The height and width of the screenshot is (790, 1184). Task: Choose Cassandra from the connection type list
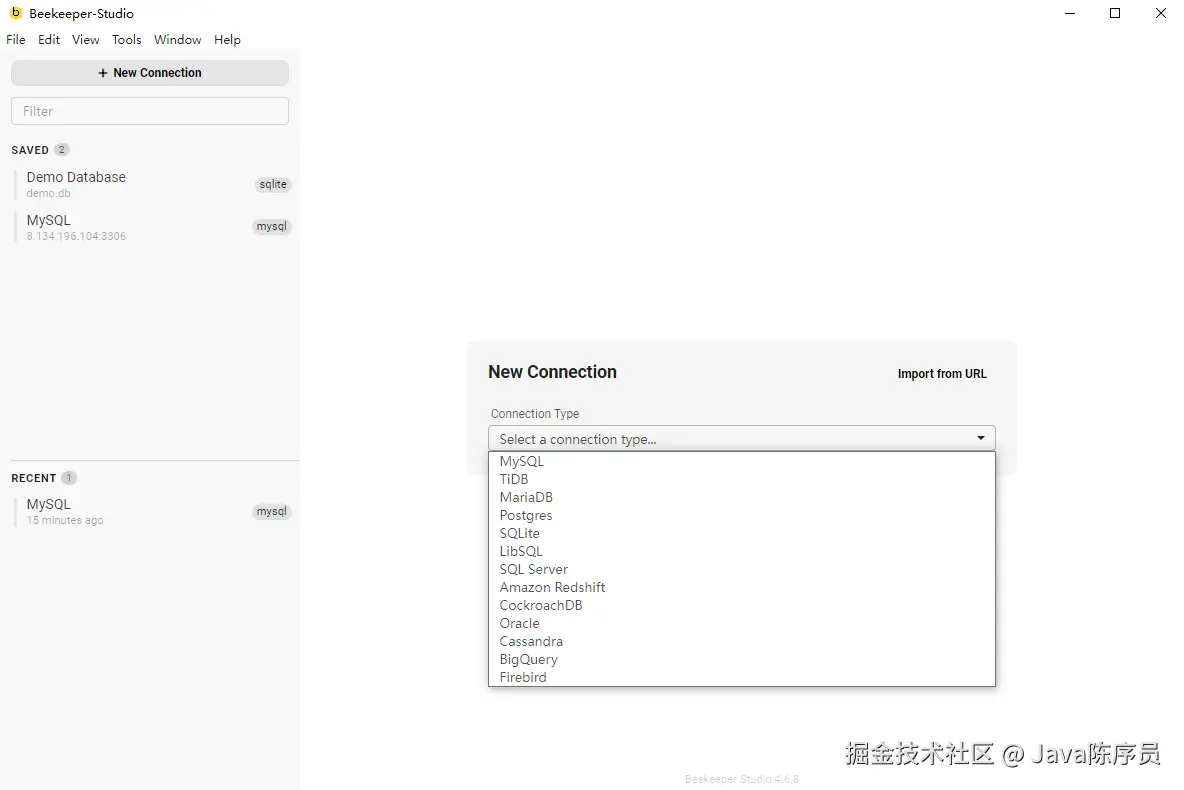742,641
